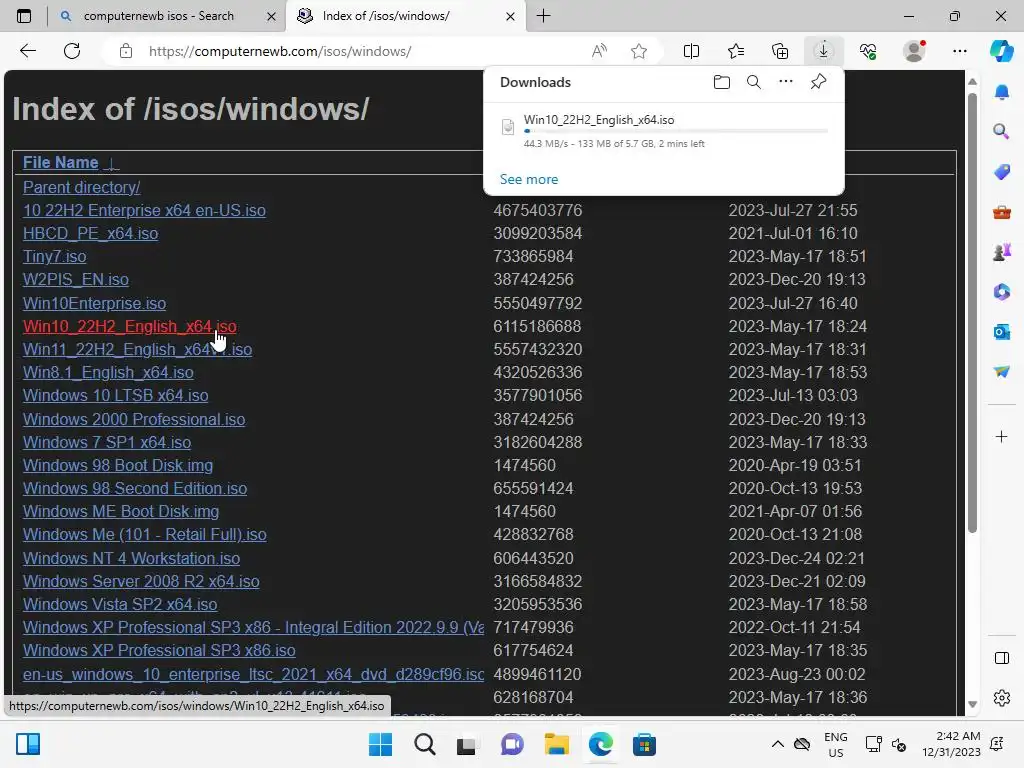1024x768 pixels.
Task: Show hidden system tray icons
Action: tap(777, 744)
